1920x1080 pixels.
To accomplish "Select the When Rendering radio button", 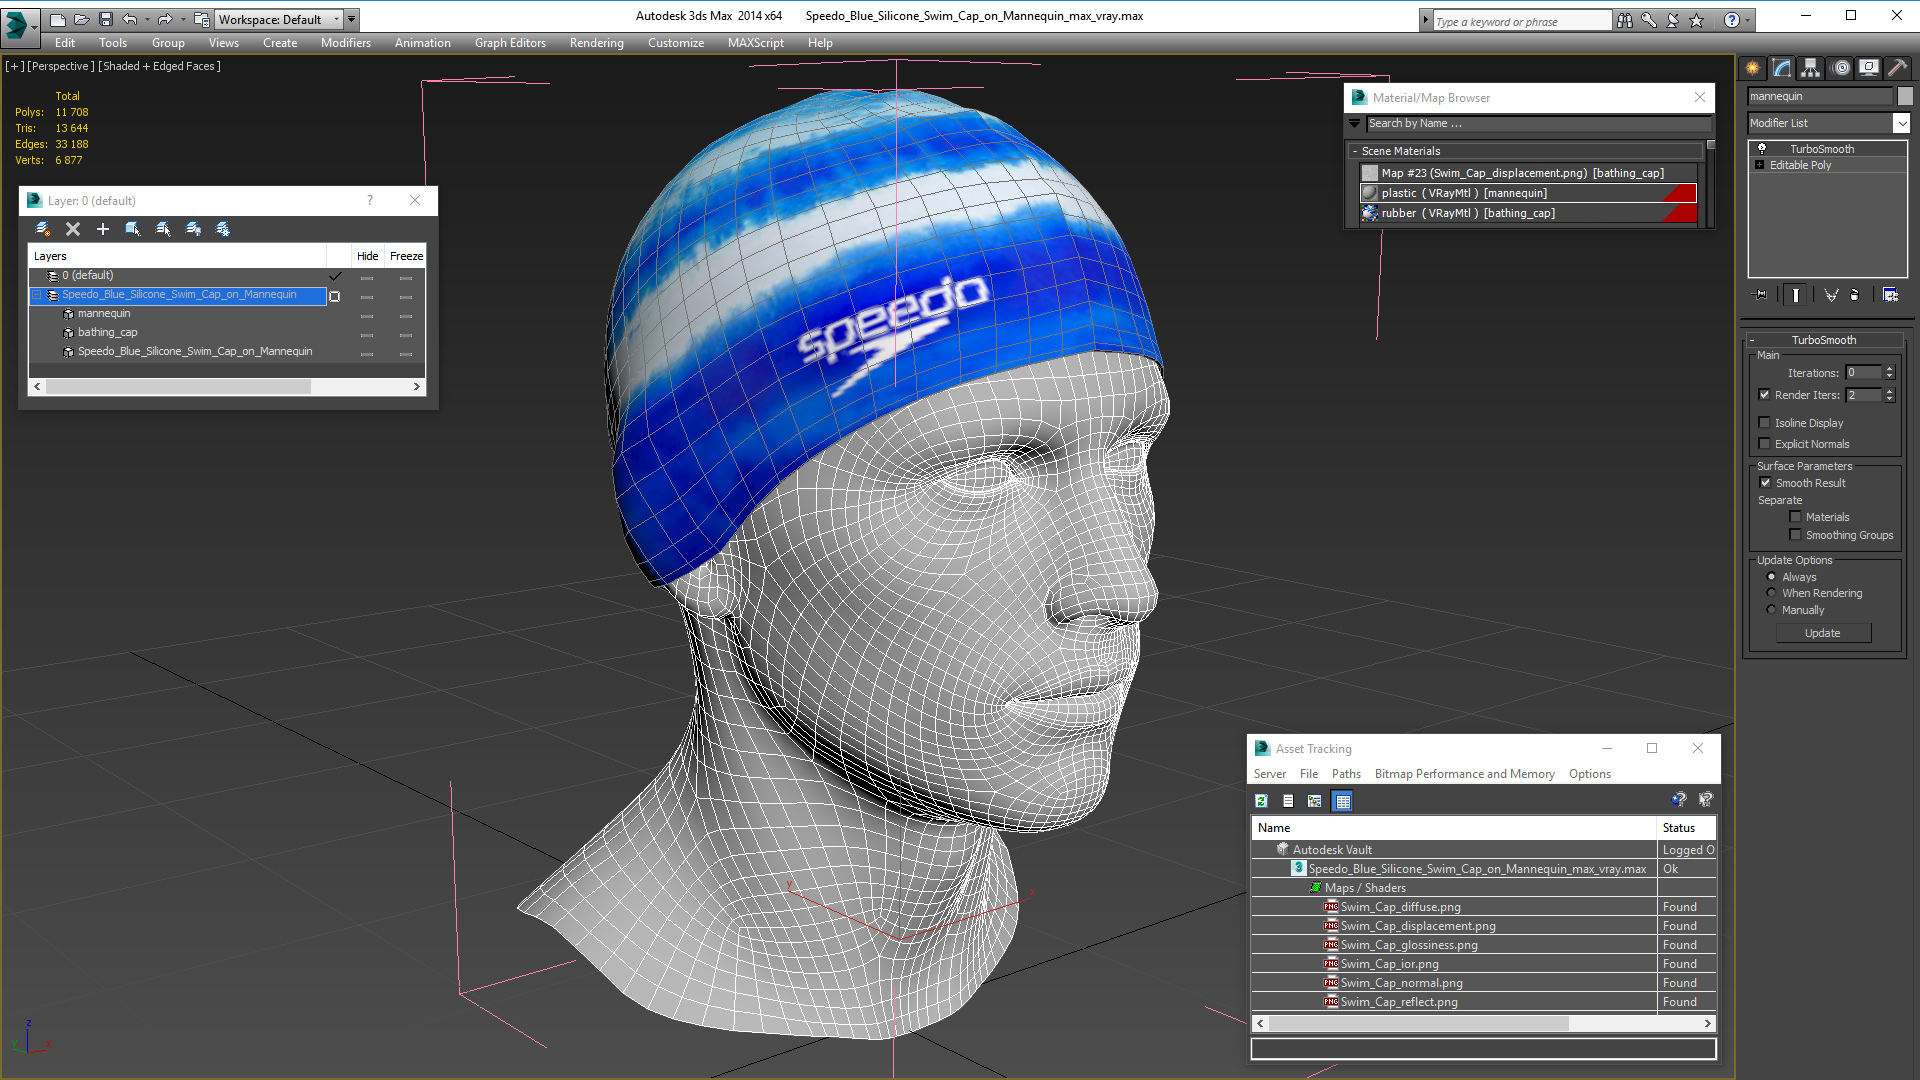I will click(x=1772, y=593).
